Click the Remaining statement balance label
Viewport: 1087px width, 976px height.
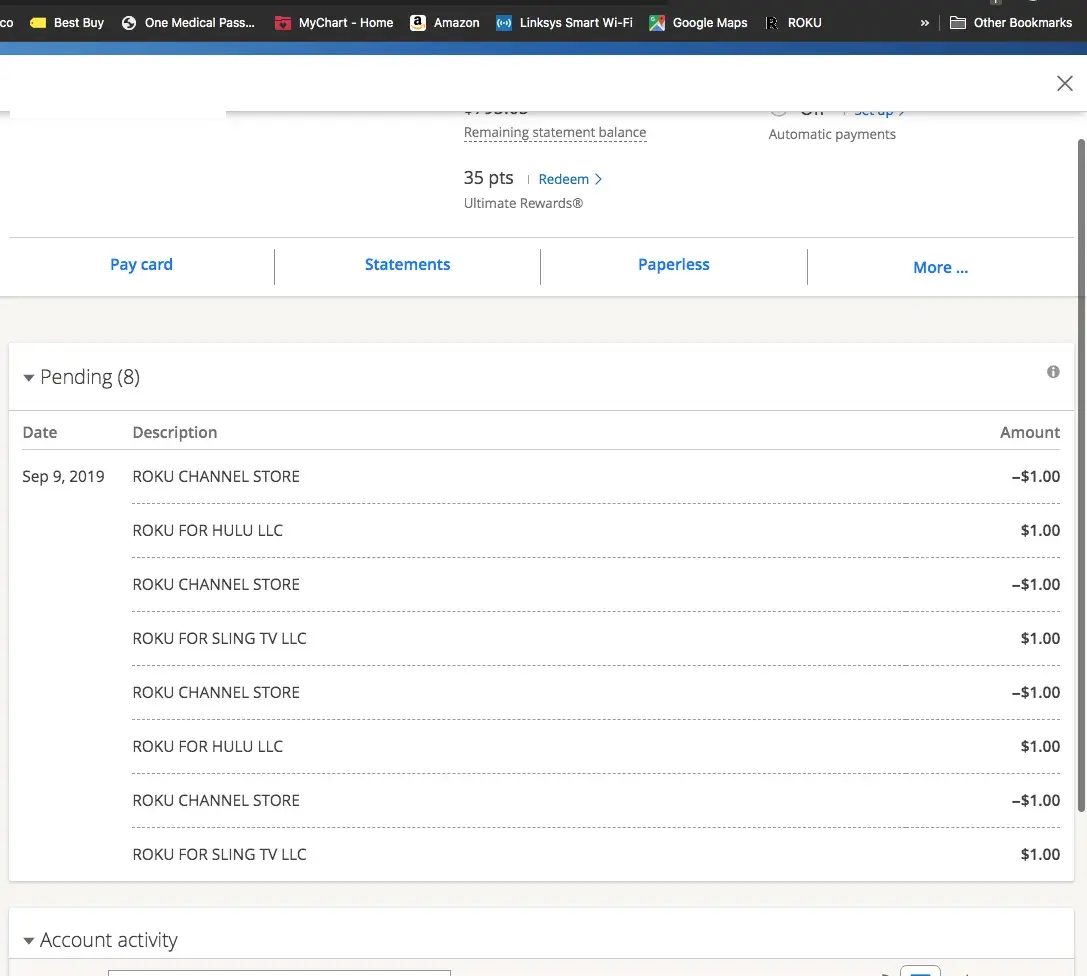(x=555, y=133)
